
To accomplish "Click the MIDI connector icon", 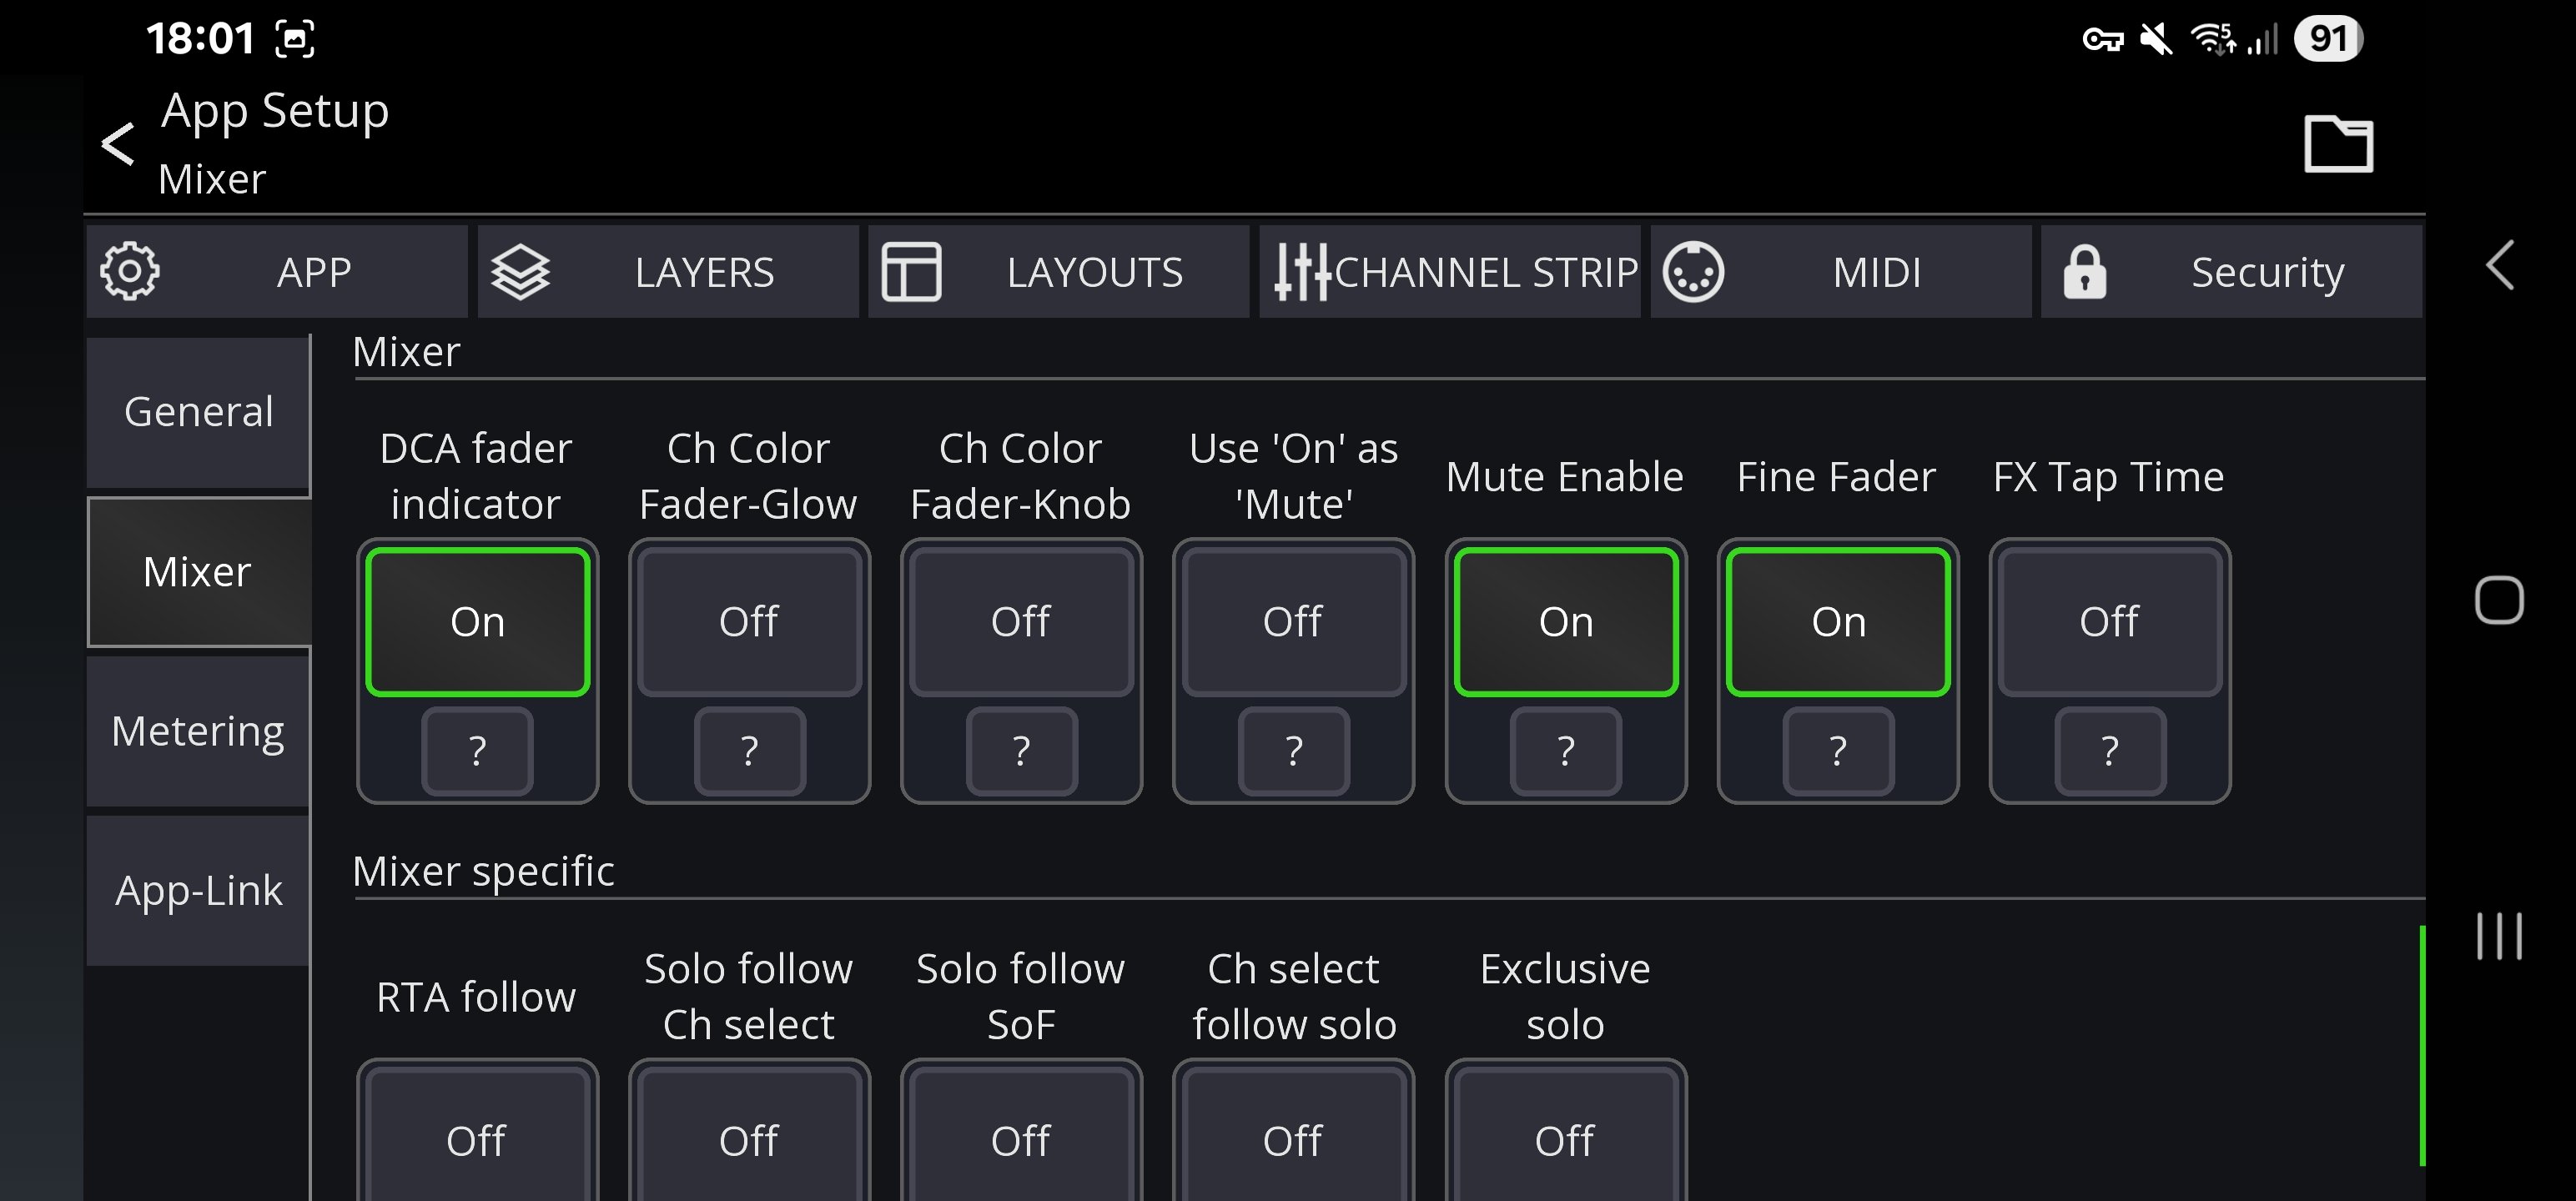I will [x=1693, y=271].
